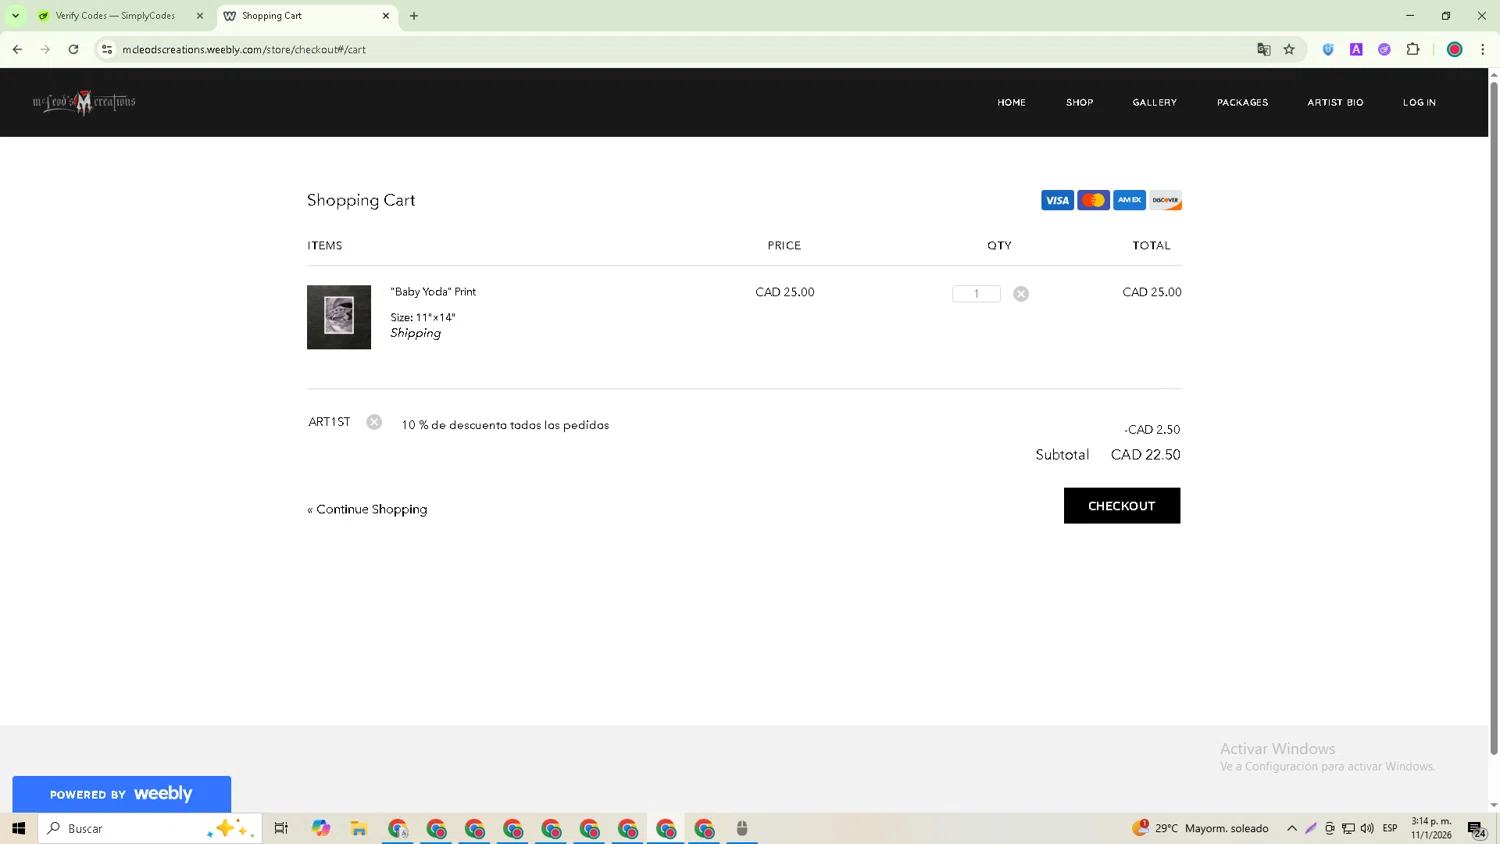1500x844 pixels.
Task: Click the ESP language indicator
Action: point(1390,828)
